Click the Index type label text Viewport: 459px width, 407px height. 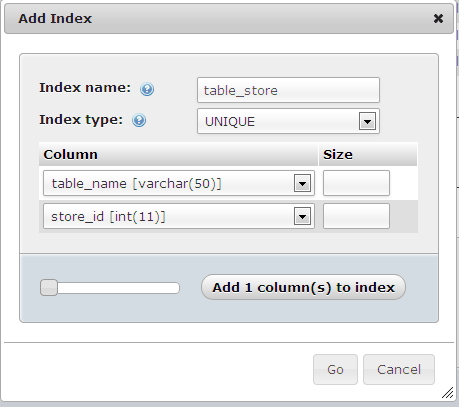click(x=81, y=120)
